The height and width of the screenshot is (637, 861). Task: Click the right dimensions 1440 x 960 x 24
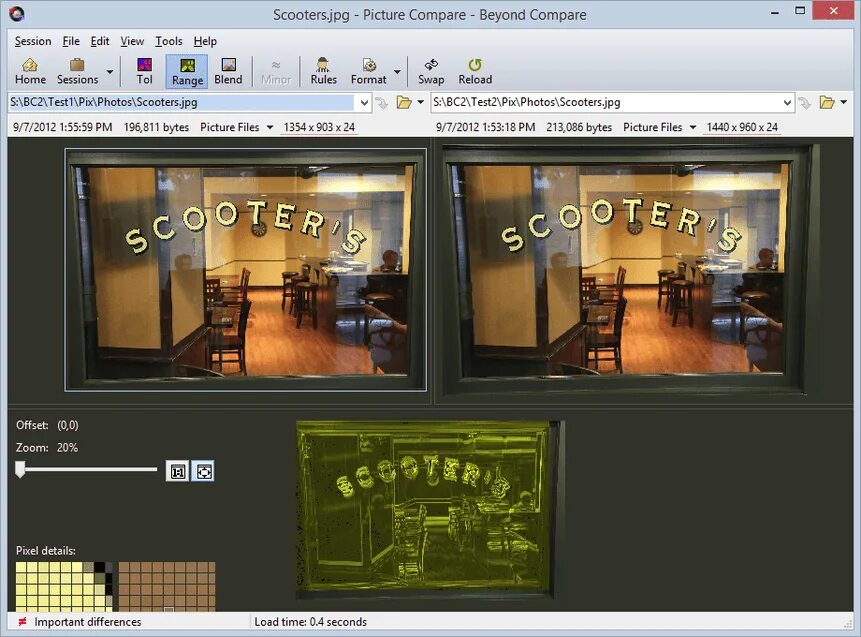[x=742, y=127]
